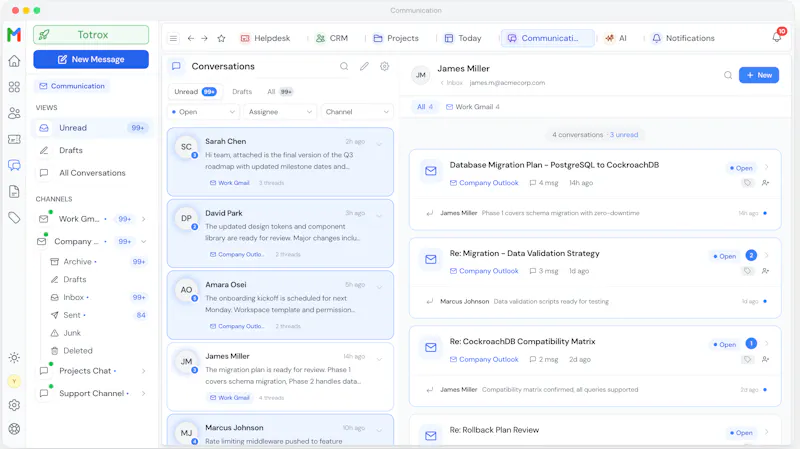Open the document icon in left rail
Viewport: 800px width, 449px height.
(14, 191)
